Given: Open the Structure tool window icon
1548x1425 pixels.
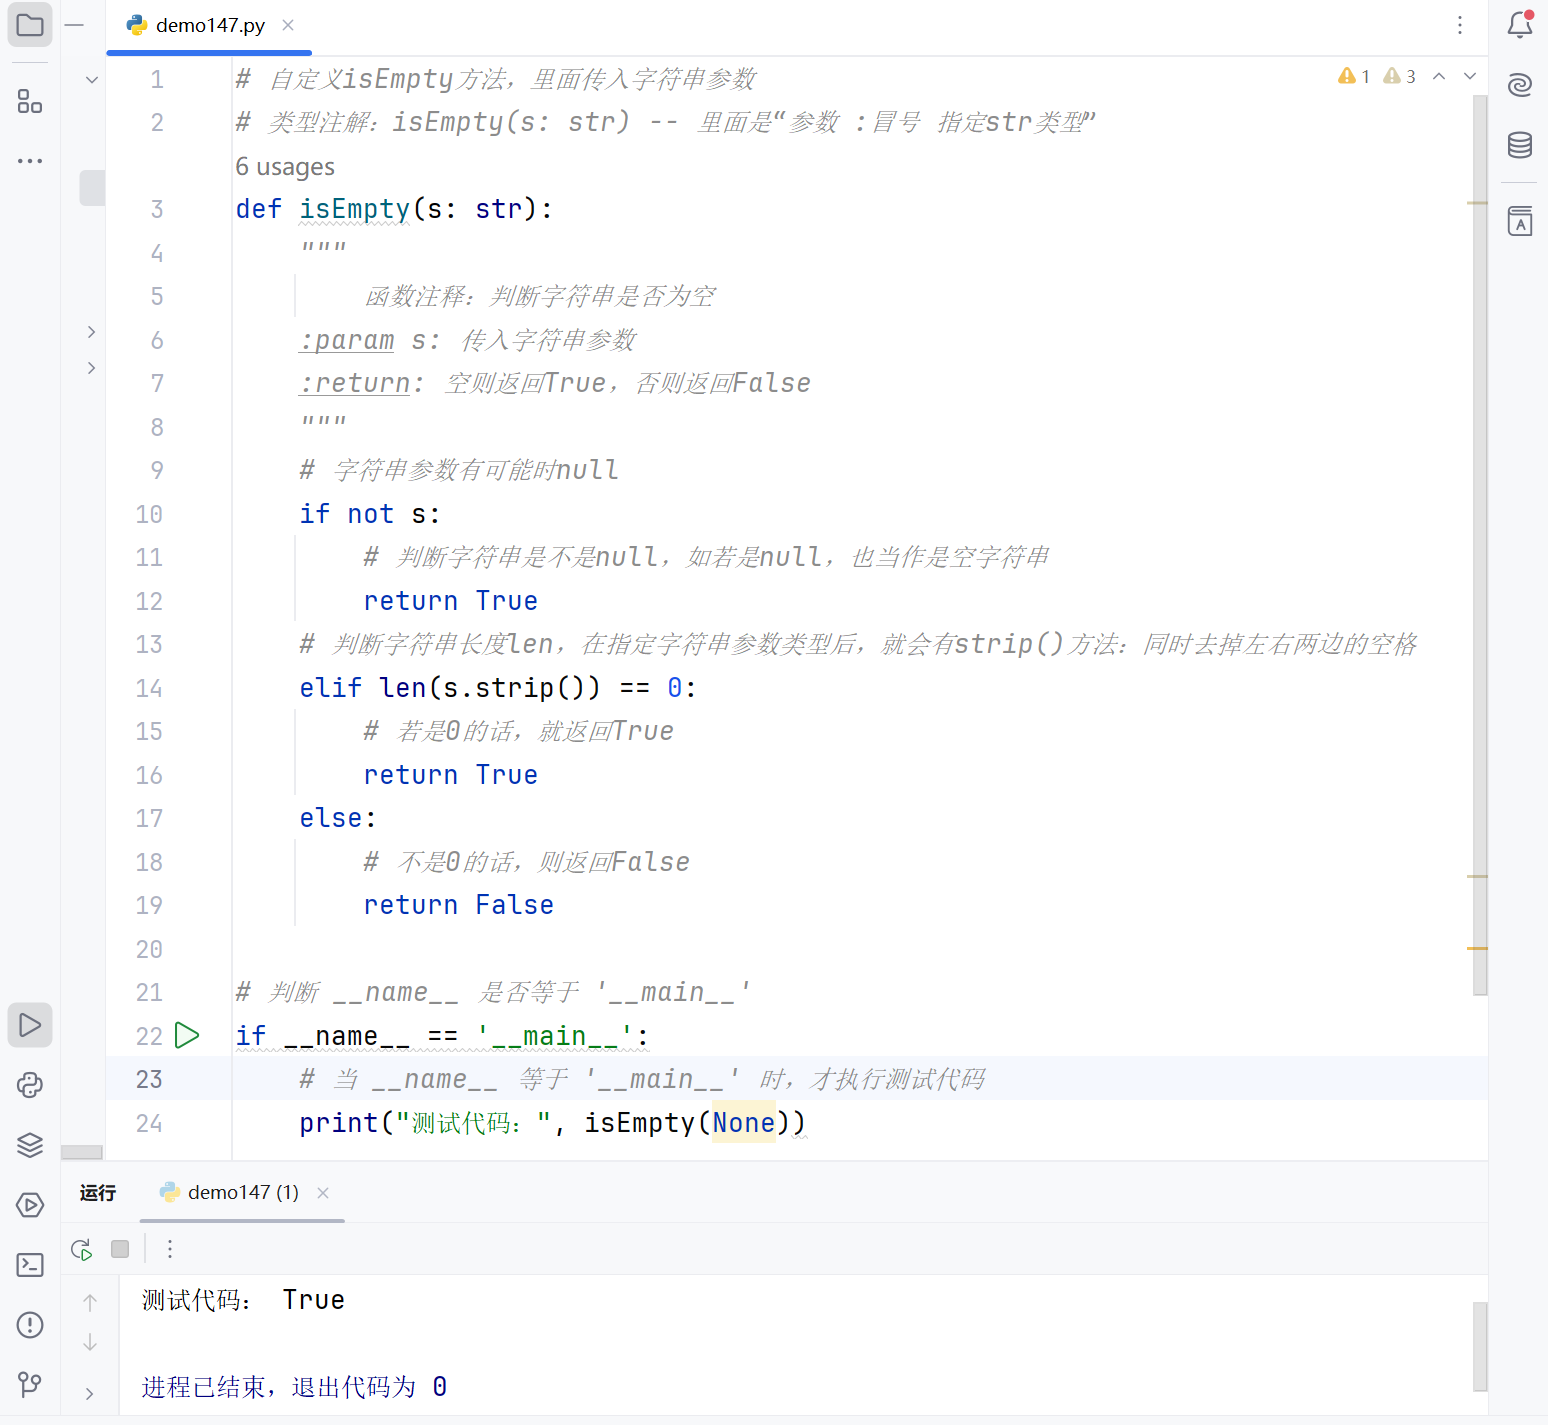Looking at the screenshot, I should click(30, 101).
